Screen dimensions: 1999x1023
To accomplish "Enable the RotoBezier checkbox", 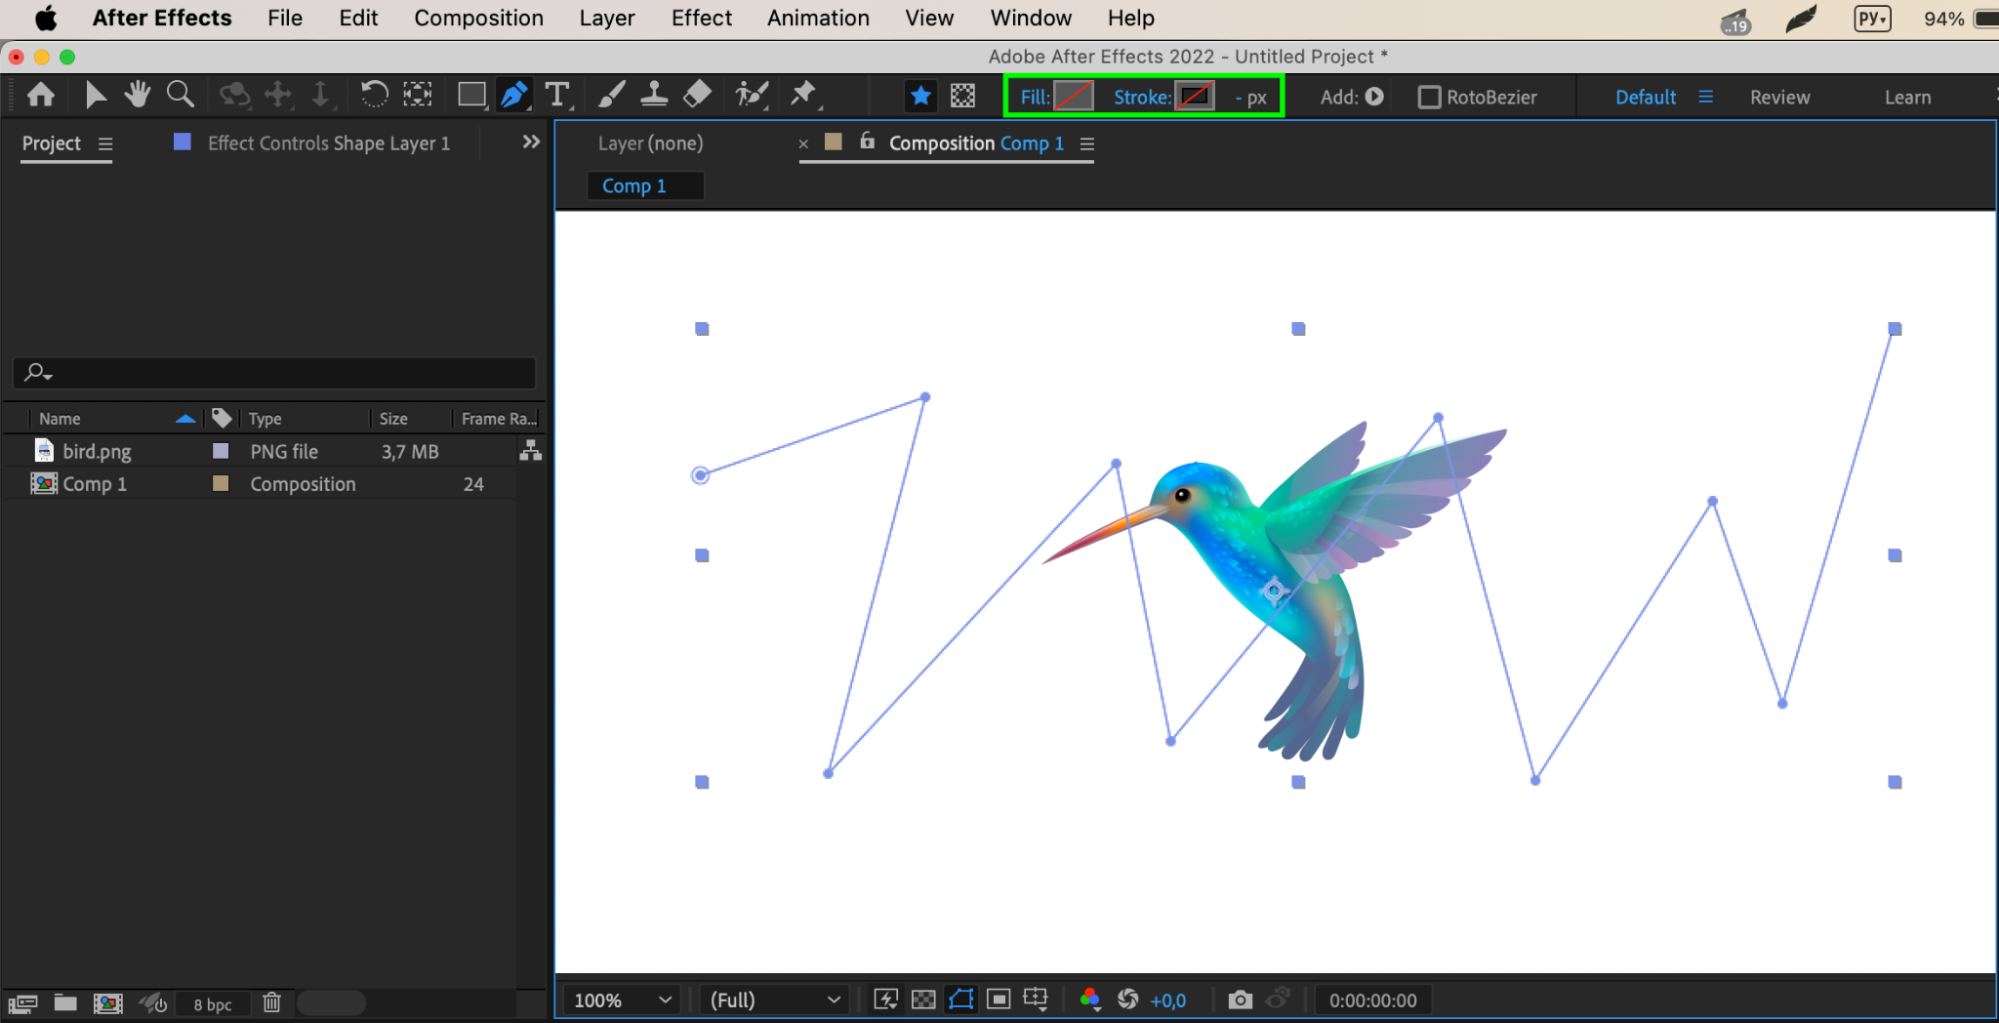I will 1429,97.
